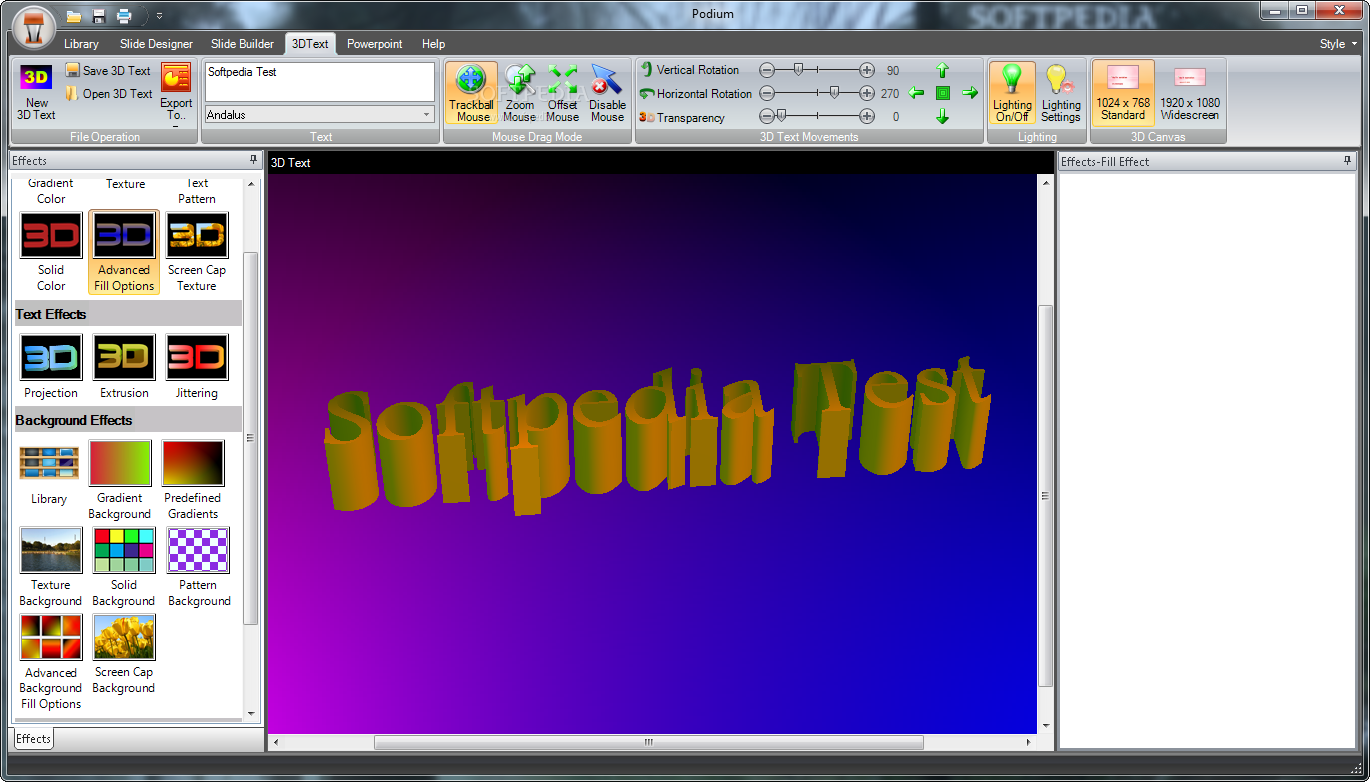Click the green center reset square

click(x=942, y=93)
